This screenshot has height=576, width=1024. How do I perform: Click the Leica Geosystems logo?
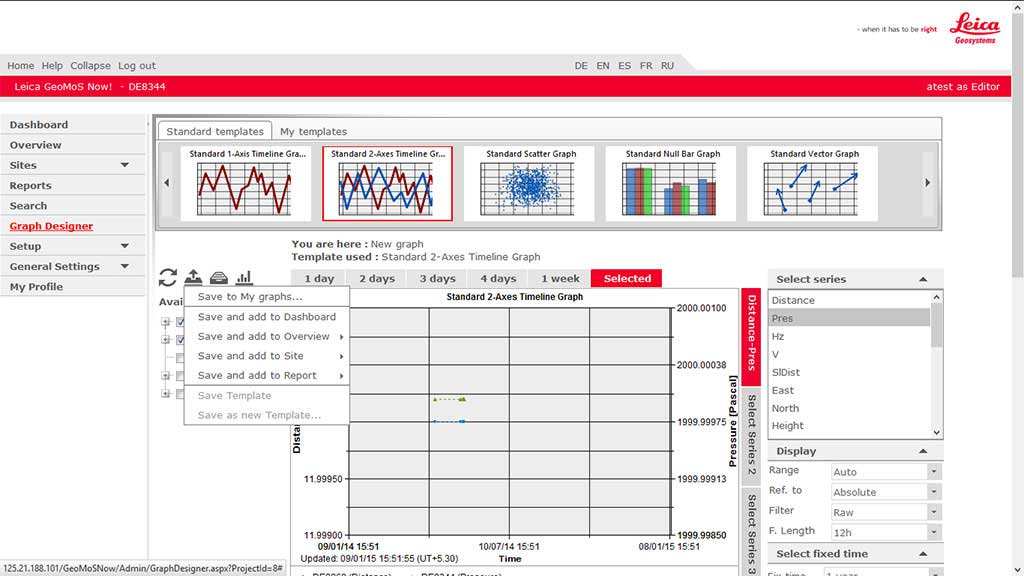click(x=974, y=29)
